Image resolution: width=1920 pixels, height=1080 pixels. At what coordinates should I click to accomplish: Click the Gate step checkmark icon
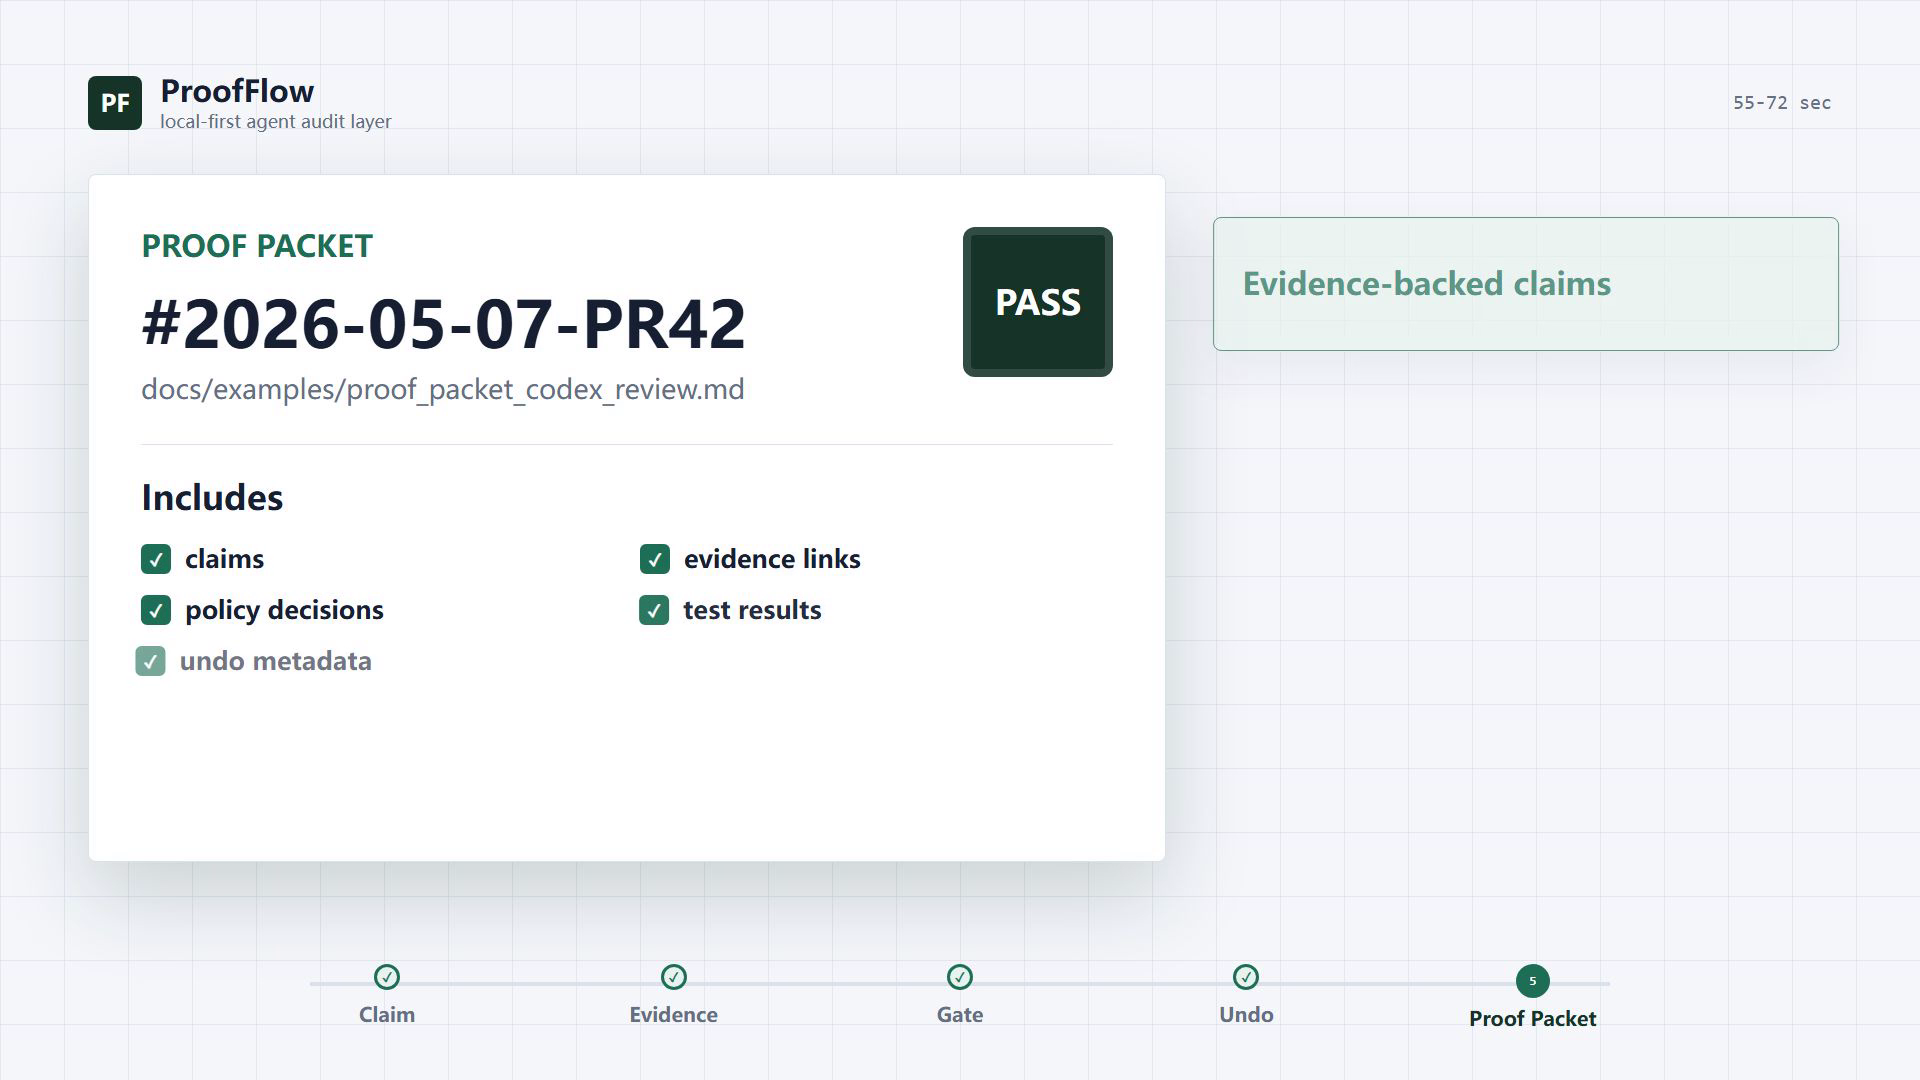pos(960,977)
